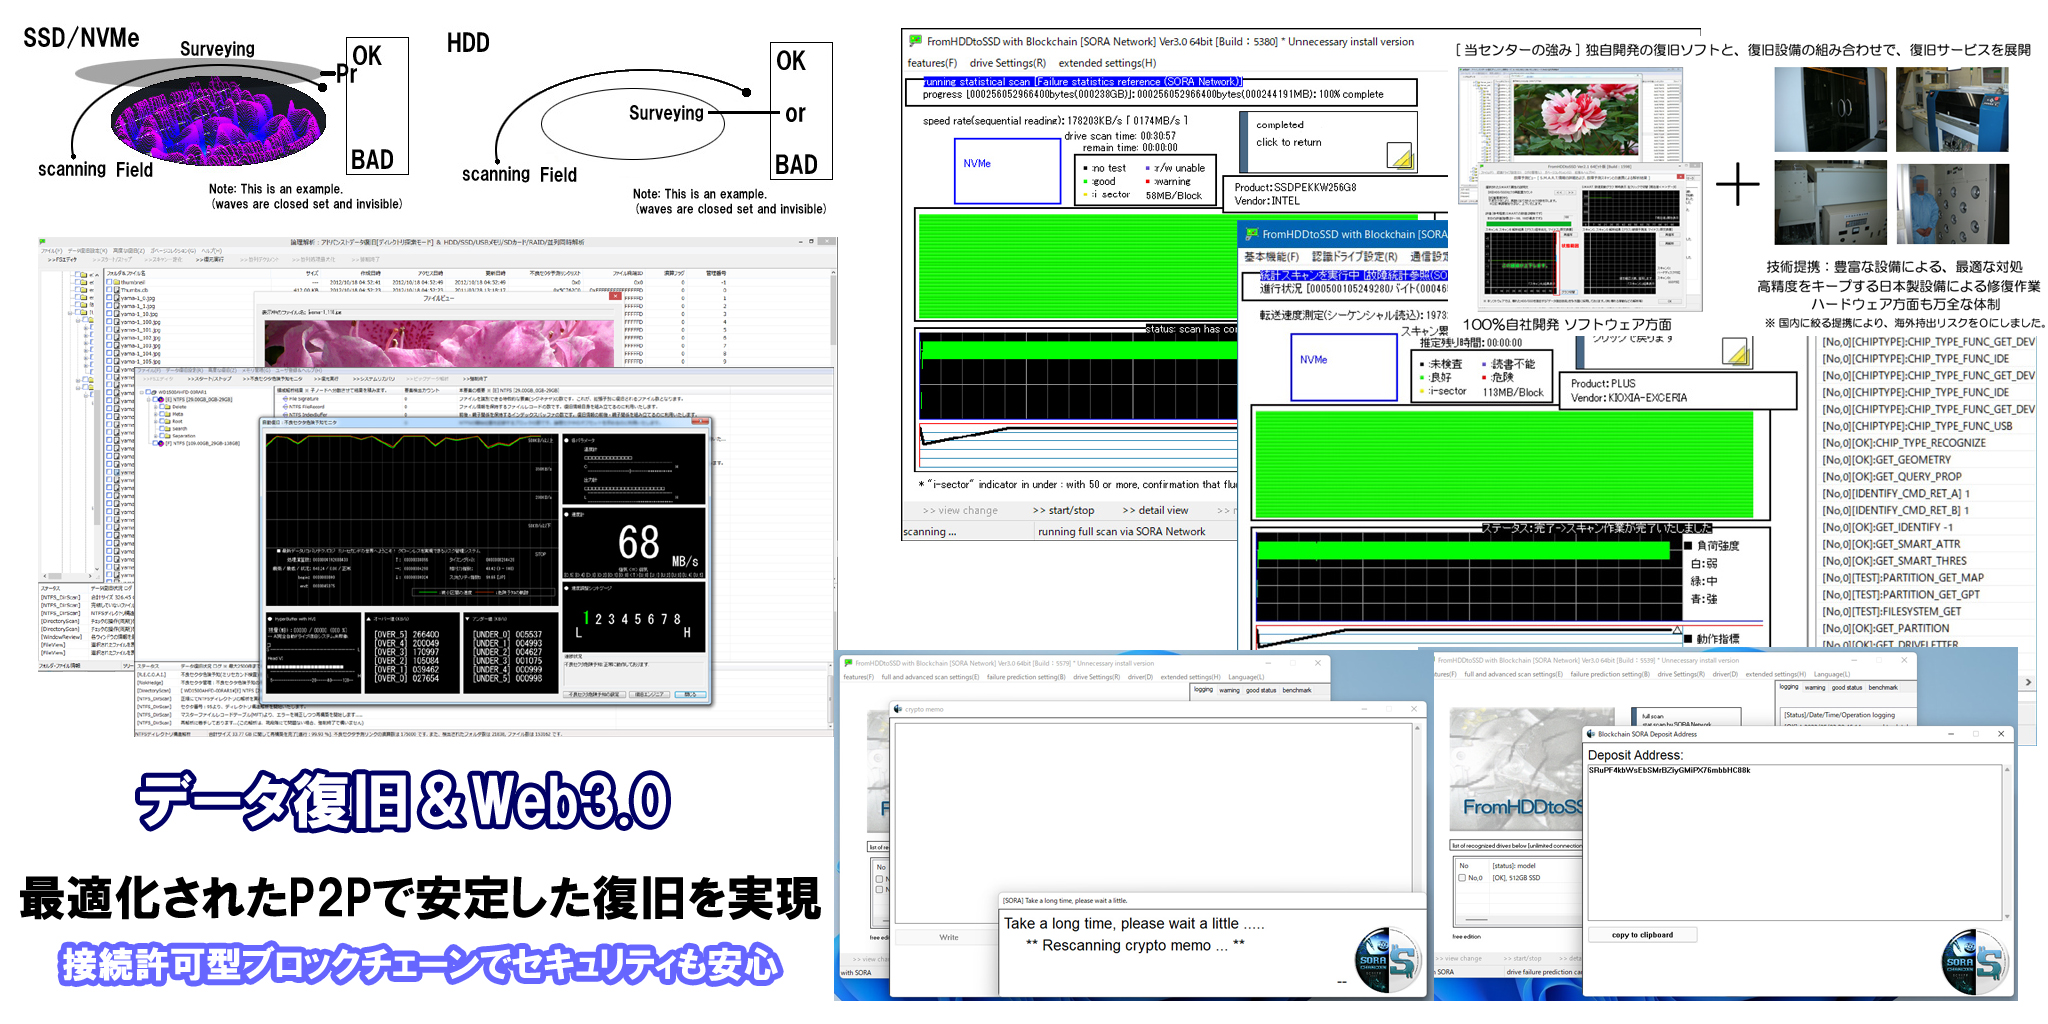Switch to logging tab in Build 5579 window
Image resolution: width=2048 pixels, height=1024 pixels.
tap(1203, 690)
